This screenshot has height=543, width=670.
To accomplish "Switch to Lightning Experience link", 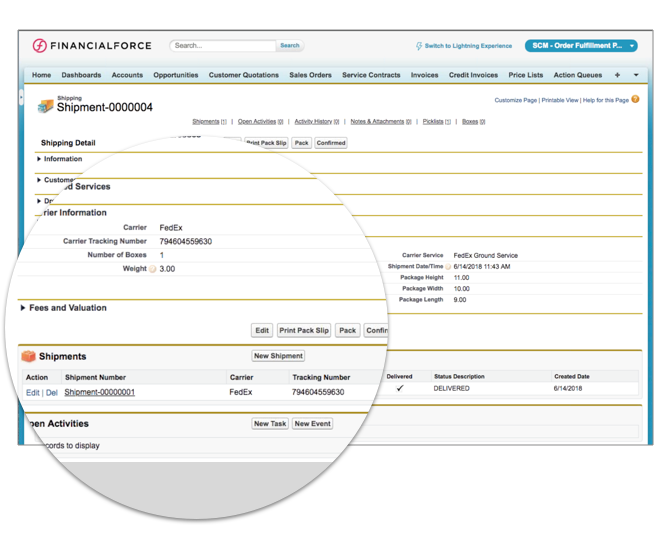I will [x=468, y=46].
